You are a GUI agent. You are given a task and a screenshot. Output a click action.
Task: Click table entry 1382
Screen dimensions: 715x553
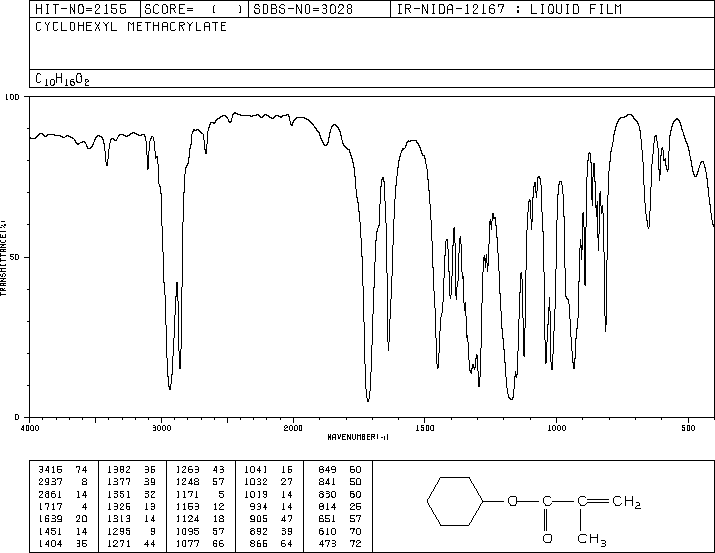[x=119, y=470]
